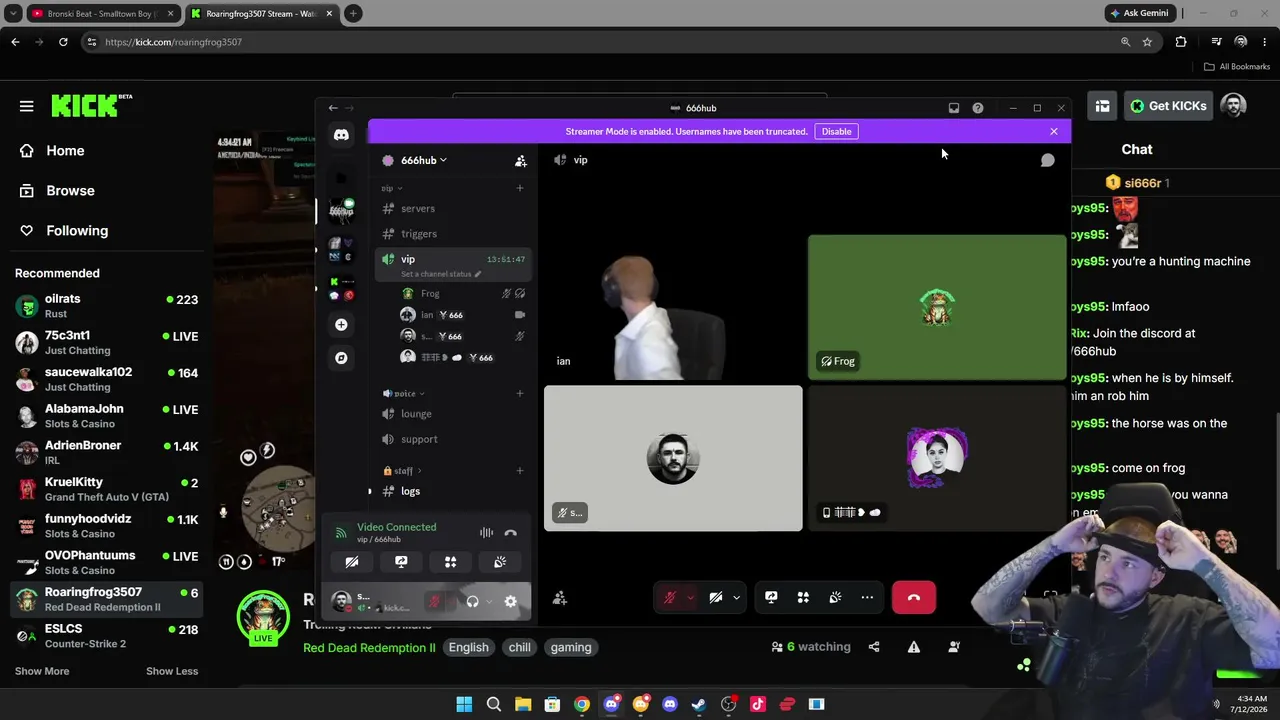Share screen in the call control bar
The width and height of the screenshot is (1280, 720).
pyautogui.click(x=771, y=597)
